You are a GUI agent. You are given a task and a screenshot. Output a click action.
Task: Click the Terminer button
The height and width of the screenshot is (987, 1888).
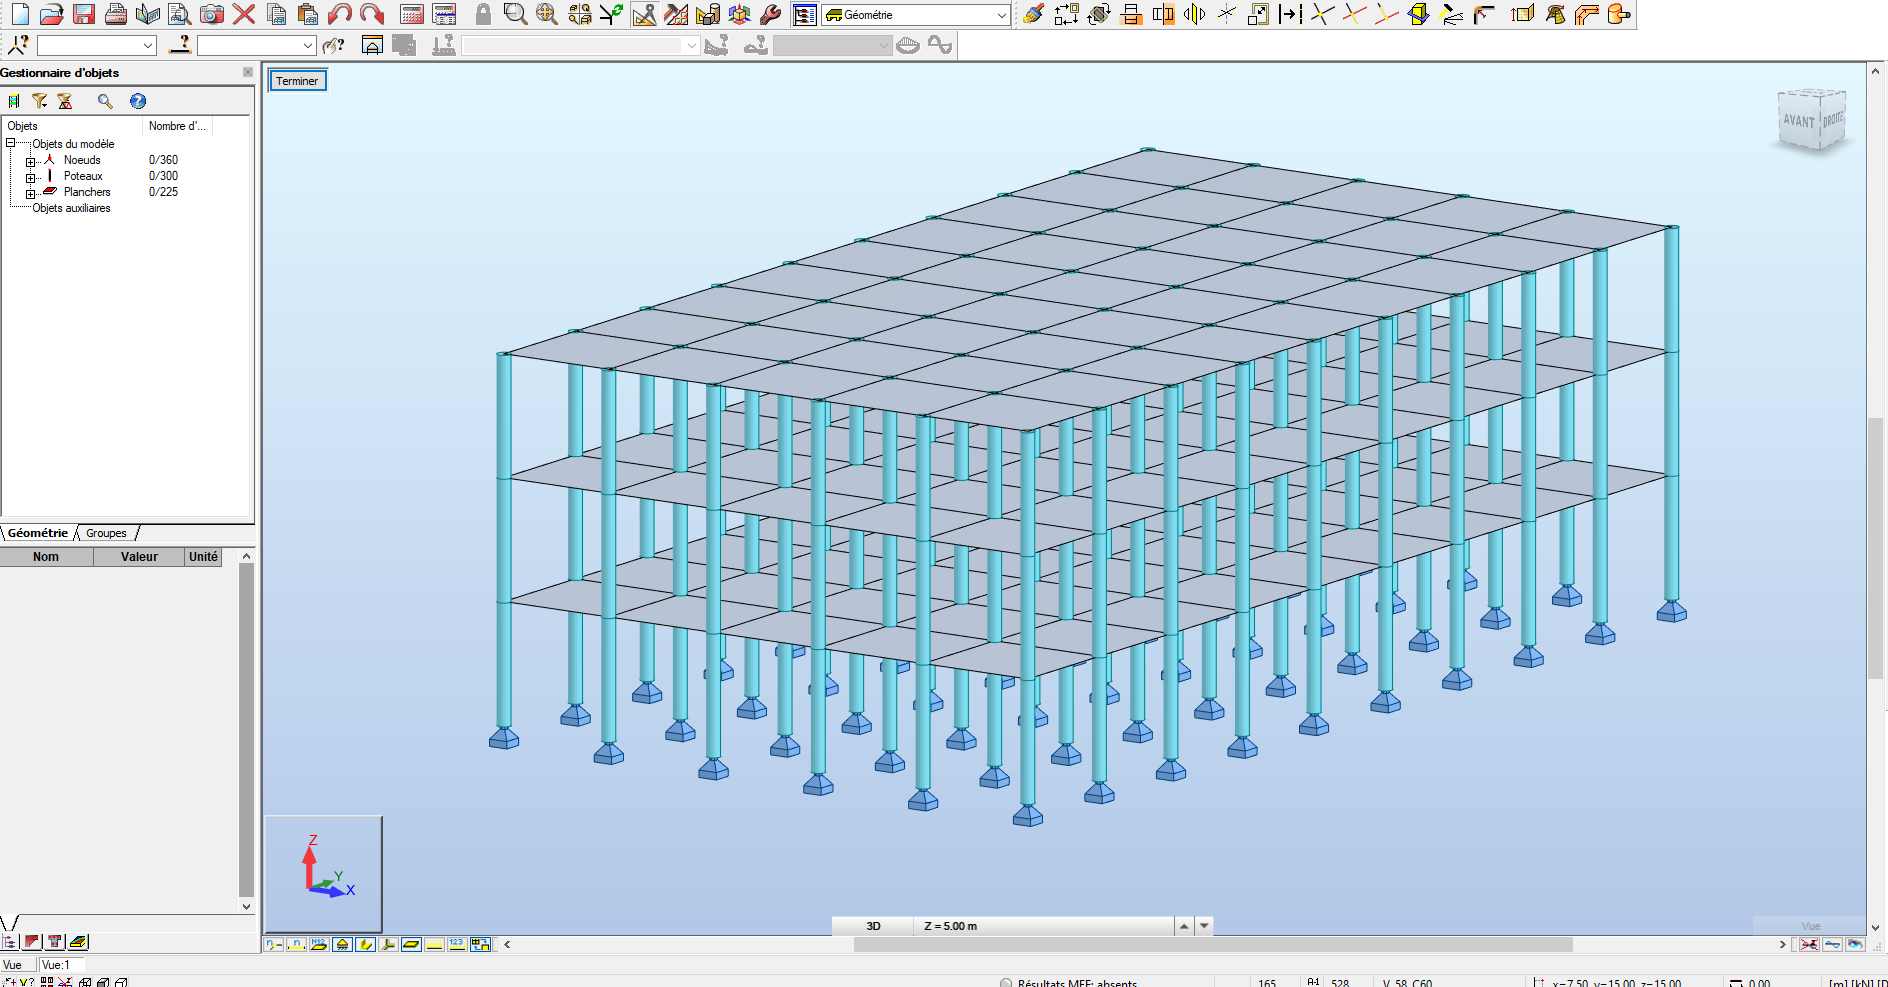point(297,80)
